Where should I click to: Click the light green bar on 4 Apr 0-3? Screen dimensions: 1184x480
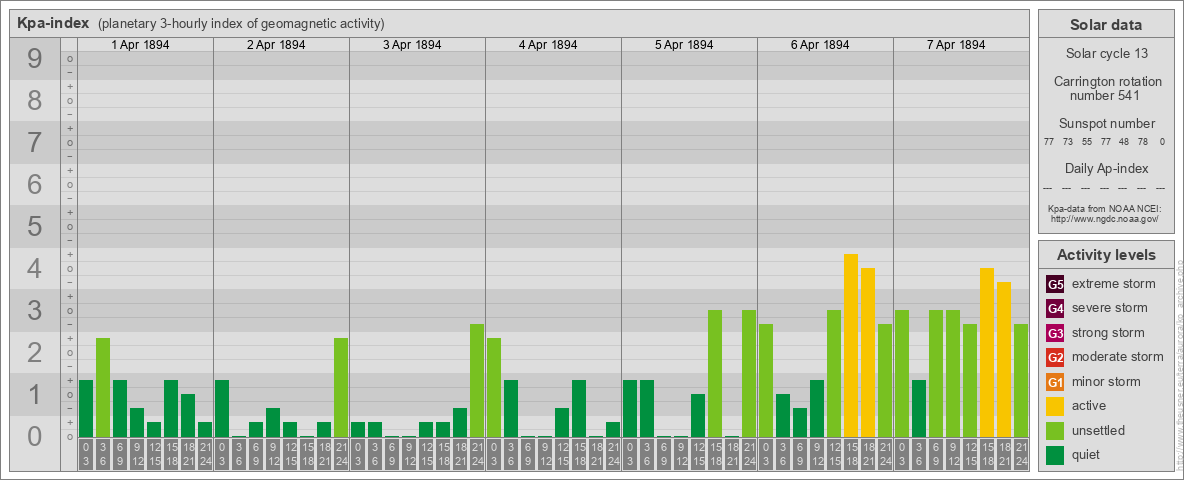pos(494,387)
